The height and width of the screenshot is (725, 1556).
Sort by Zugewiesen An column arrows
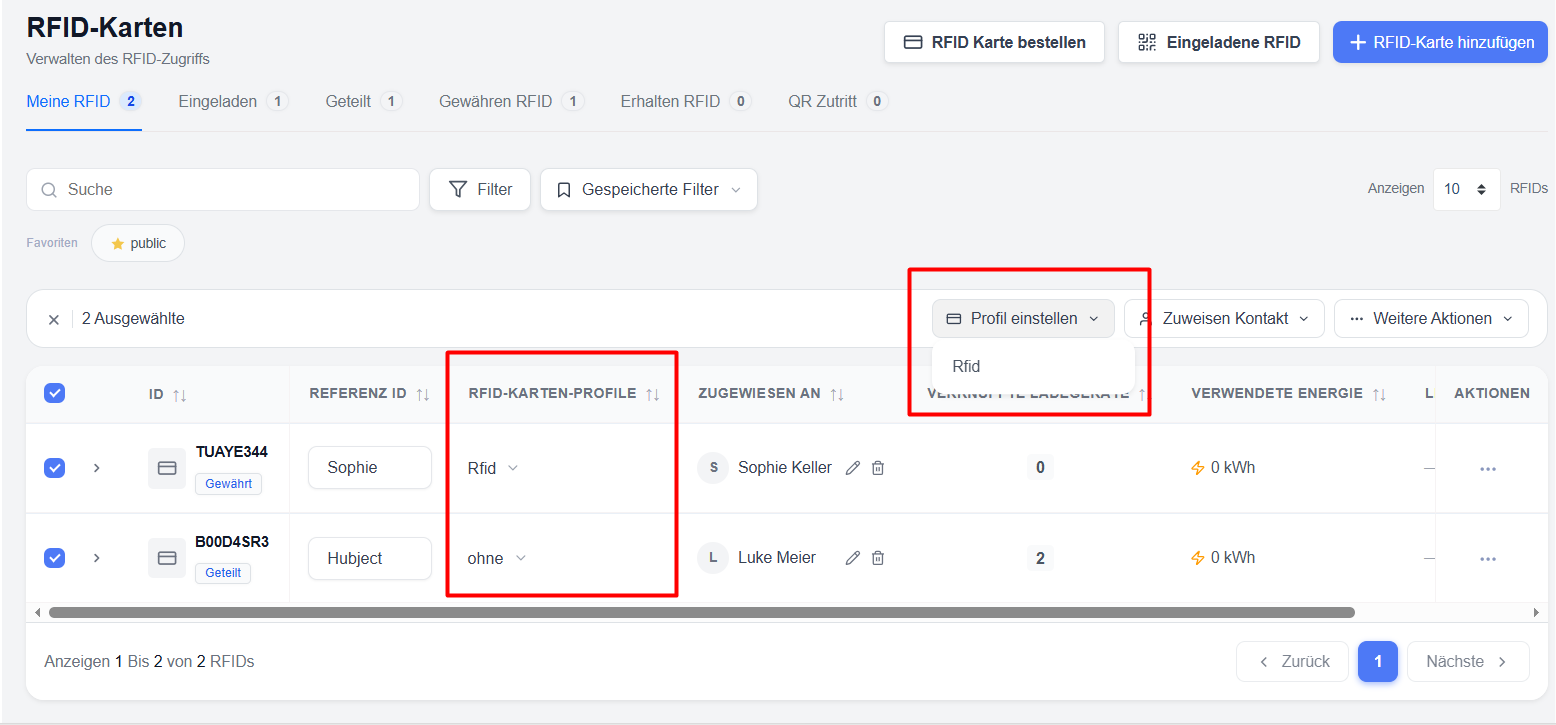click(837, 394)
